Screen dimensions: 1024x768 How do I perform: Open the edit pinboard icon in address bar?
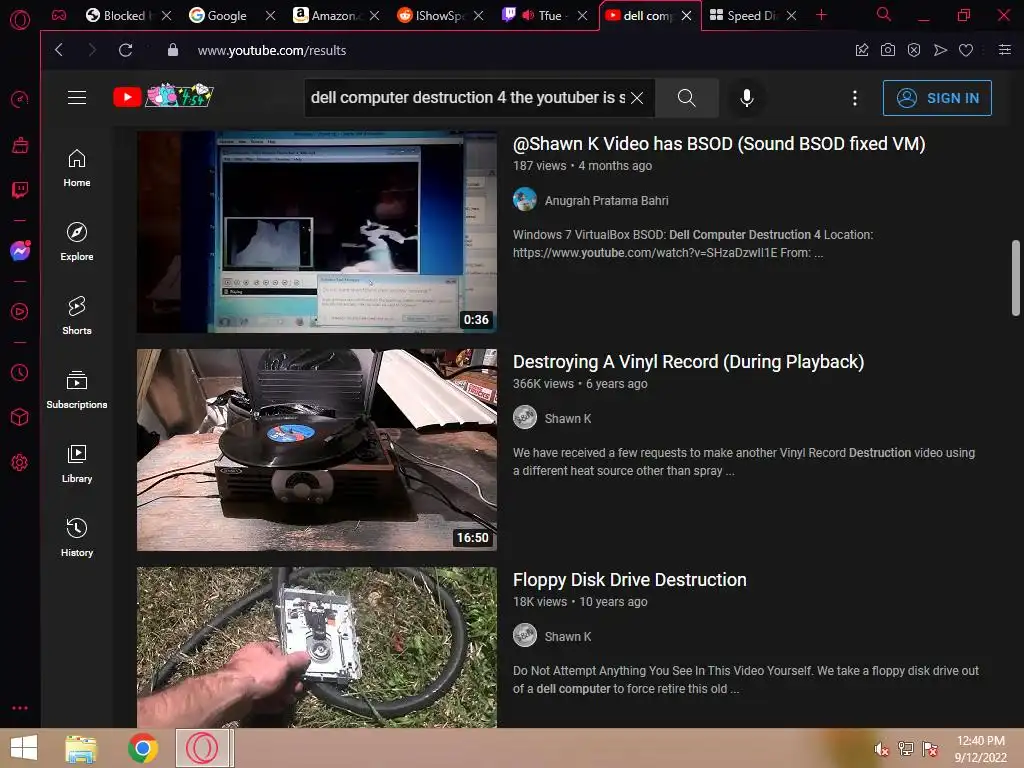pyautogui.click(x=862, y=50)
